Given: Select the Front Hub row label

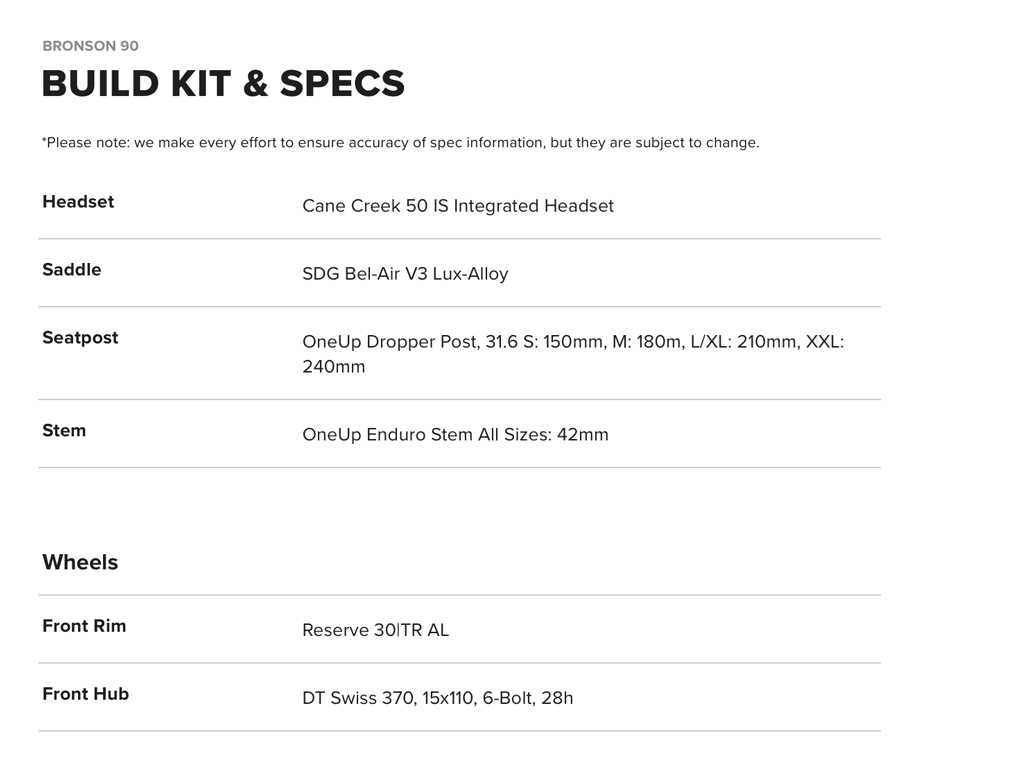Looking at the screenshot, I should (85, 694).
